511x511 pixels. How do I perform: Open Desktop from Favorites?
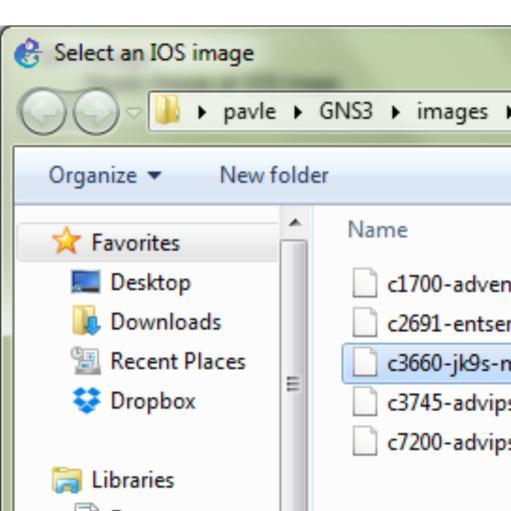pyautogui.click(x=151, y=283)
